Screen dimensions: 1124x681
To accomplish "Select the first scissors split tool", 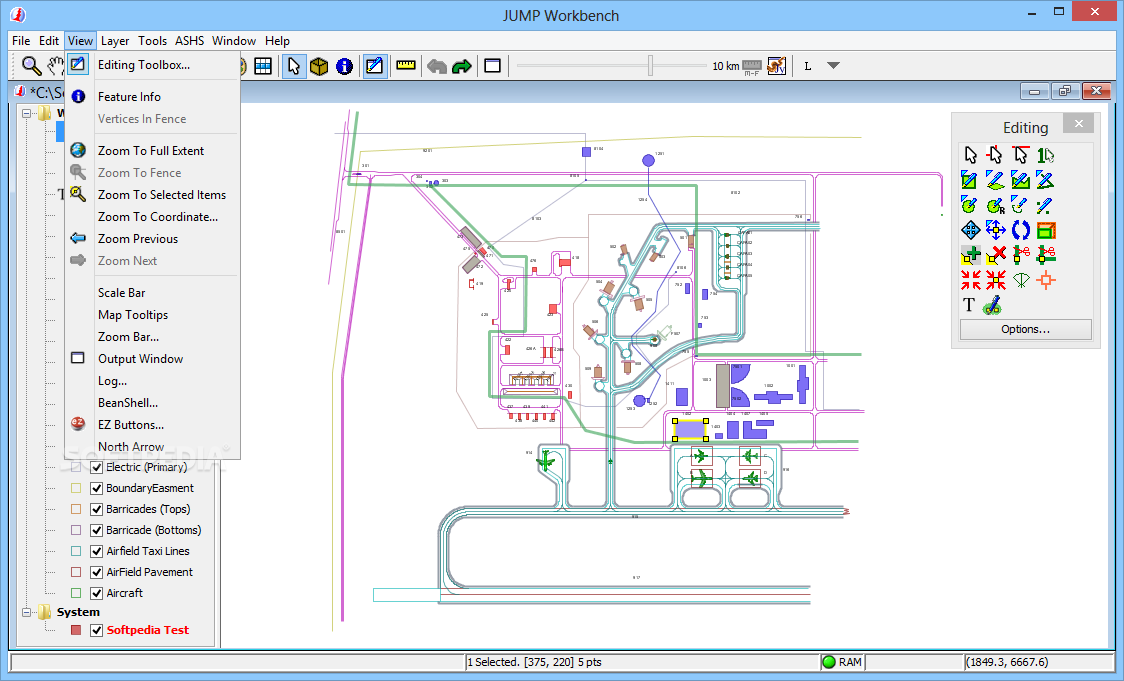I will (x=1021, y=255).
